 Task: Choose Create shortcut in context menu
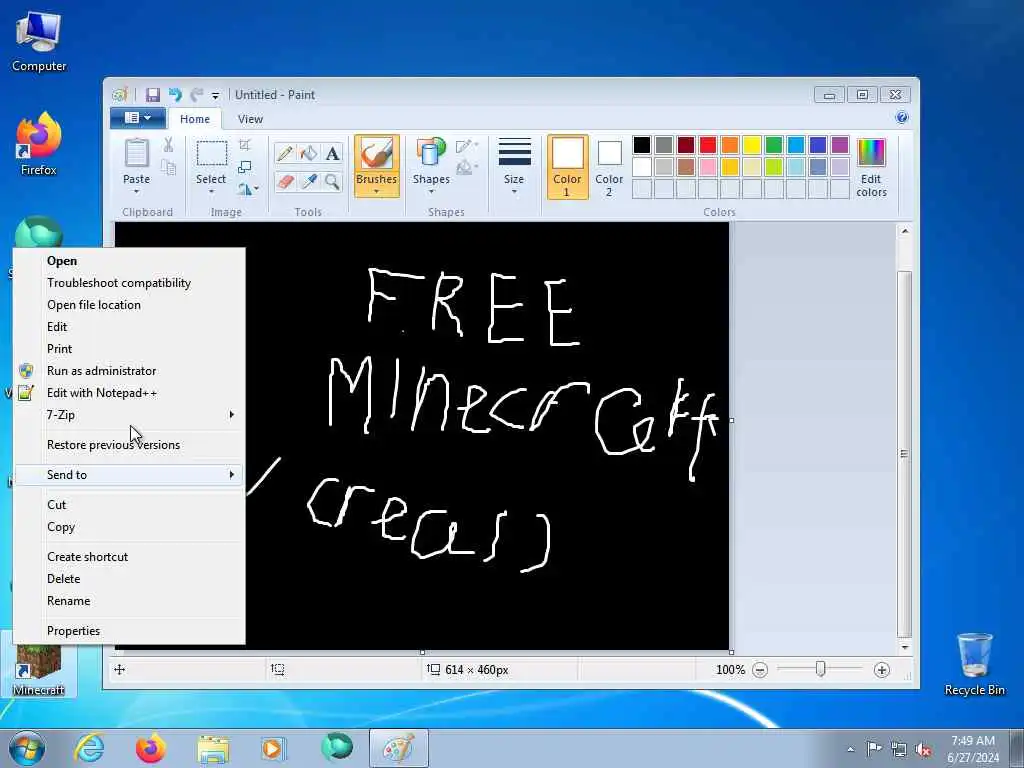pyautogui.click(x=129, y=557)
